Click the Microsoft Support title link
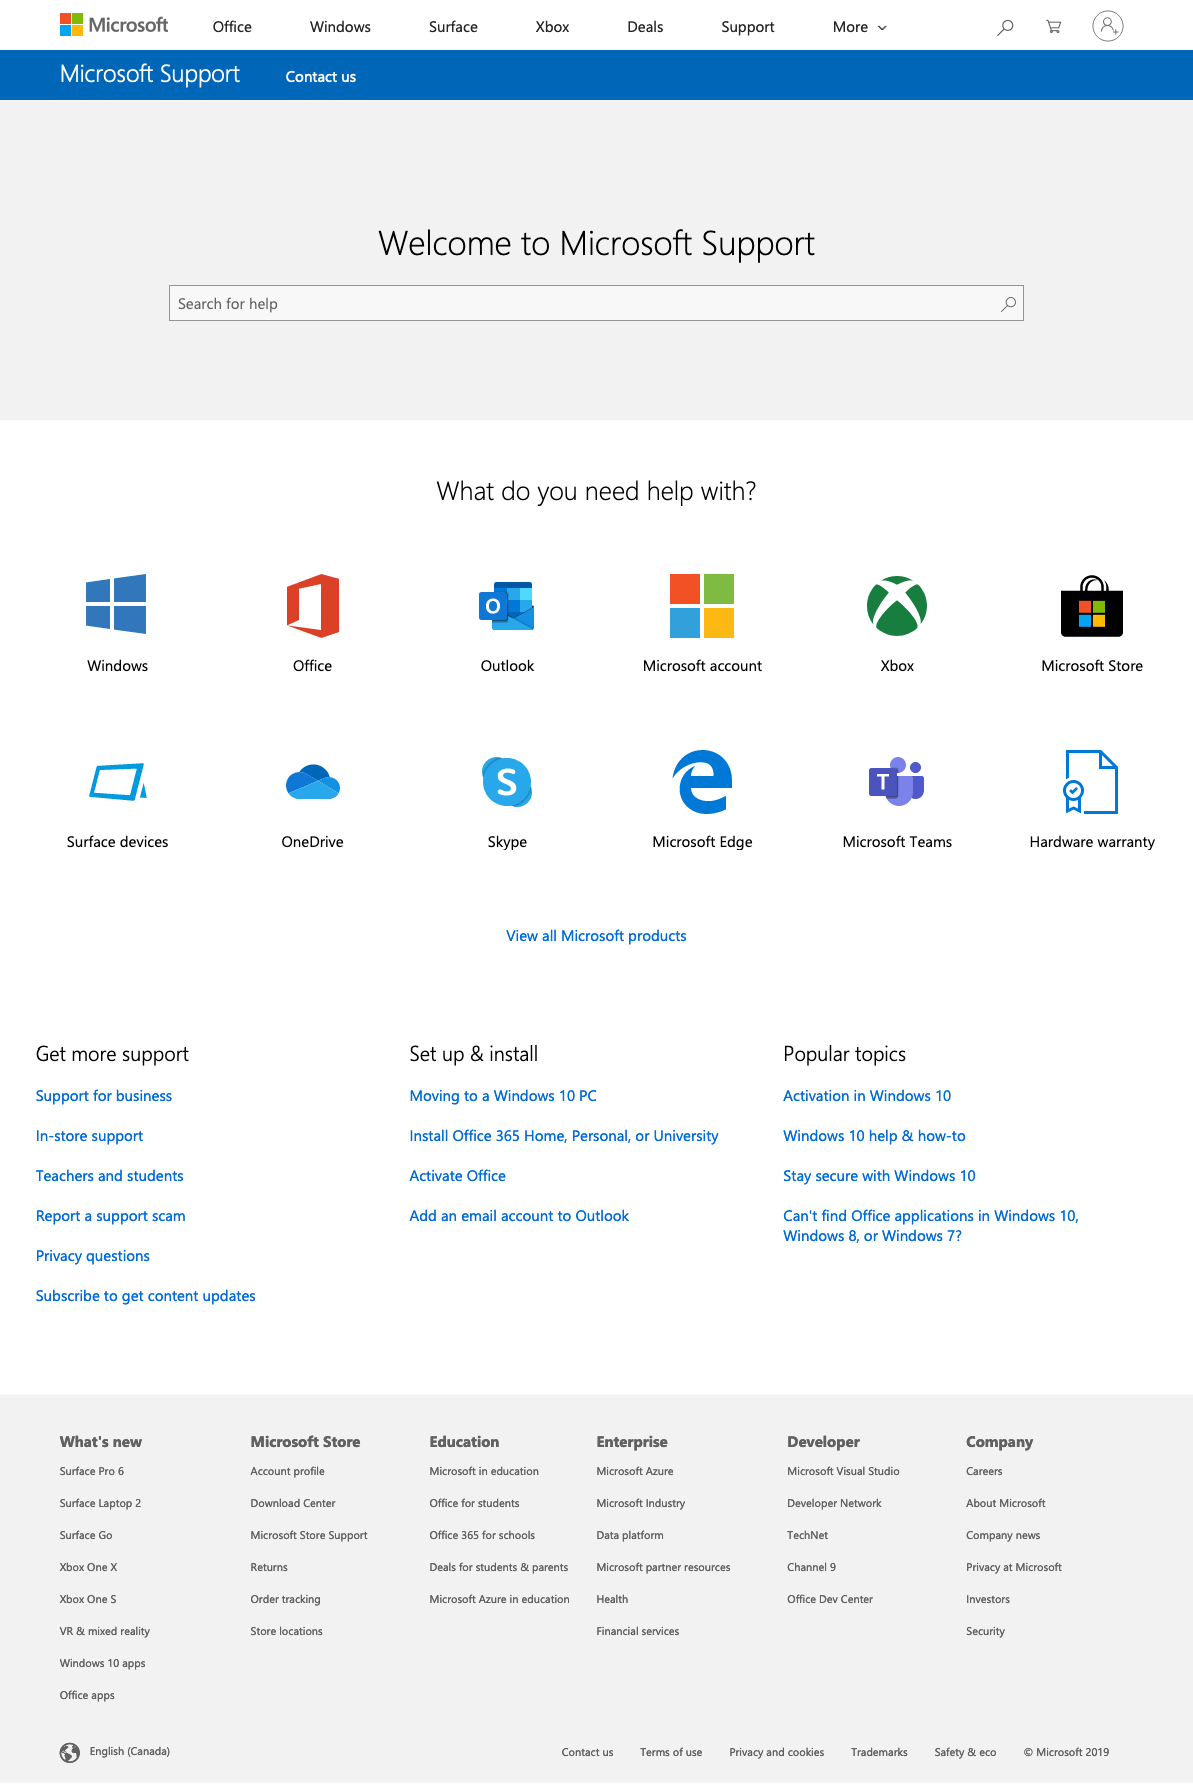 click(150, 74)
